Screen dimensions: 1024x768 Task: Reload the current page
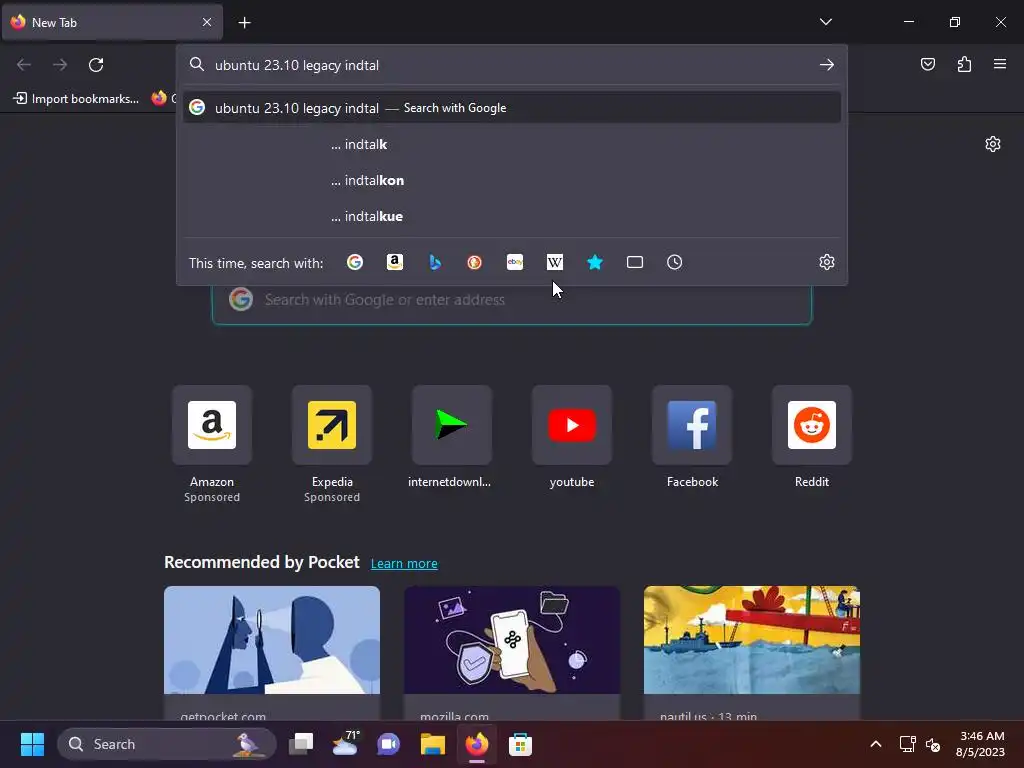[96, 65]
